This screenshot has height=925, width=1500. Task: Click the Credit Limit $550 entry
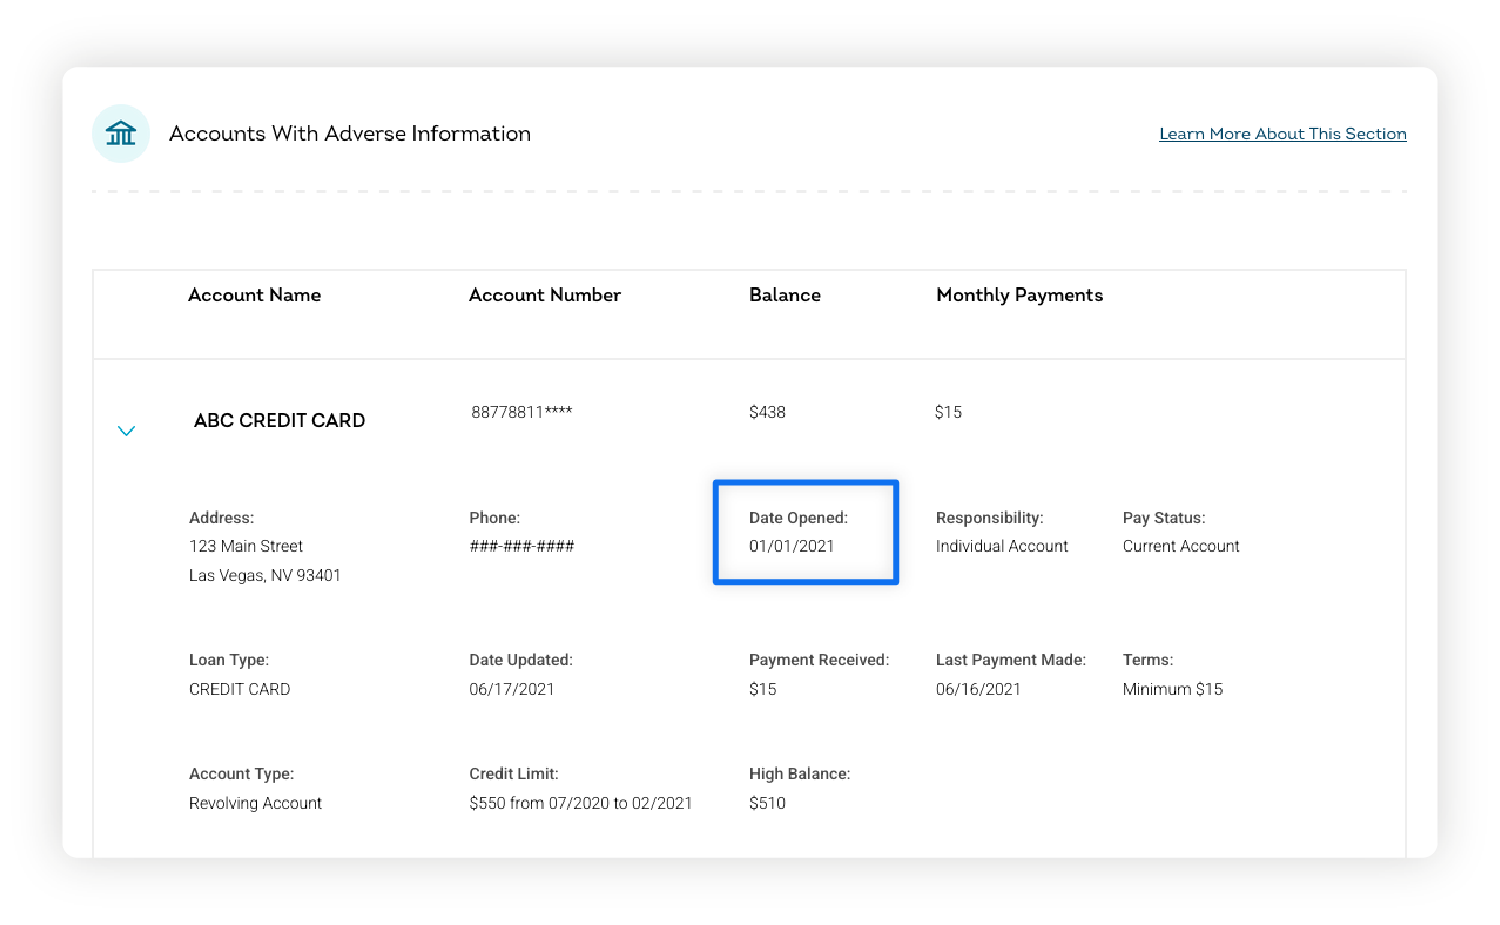point(580,803)
